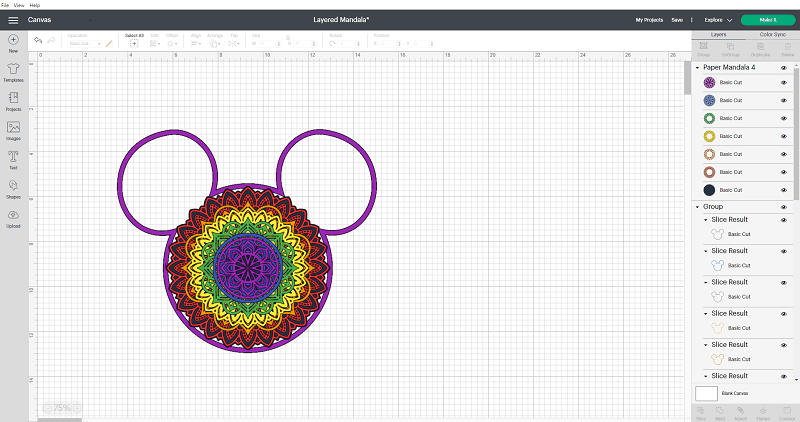
Task: Open the Operation Basic Cut dropdown
Action: [x=85, y=44]
